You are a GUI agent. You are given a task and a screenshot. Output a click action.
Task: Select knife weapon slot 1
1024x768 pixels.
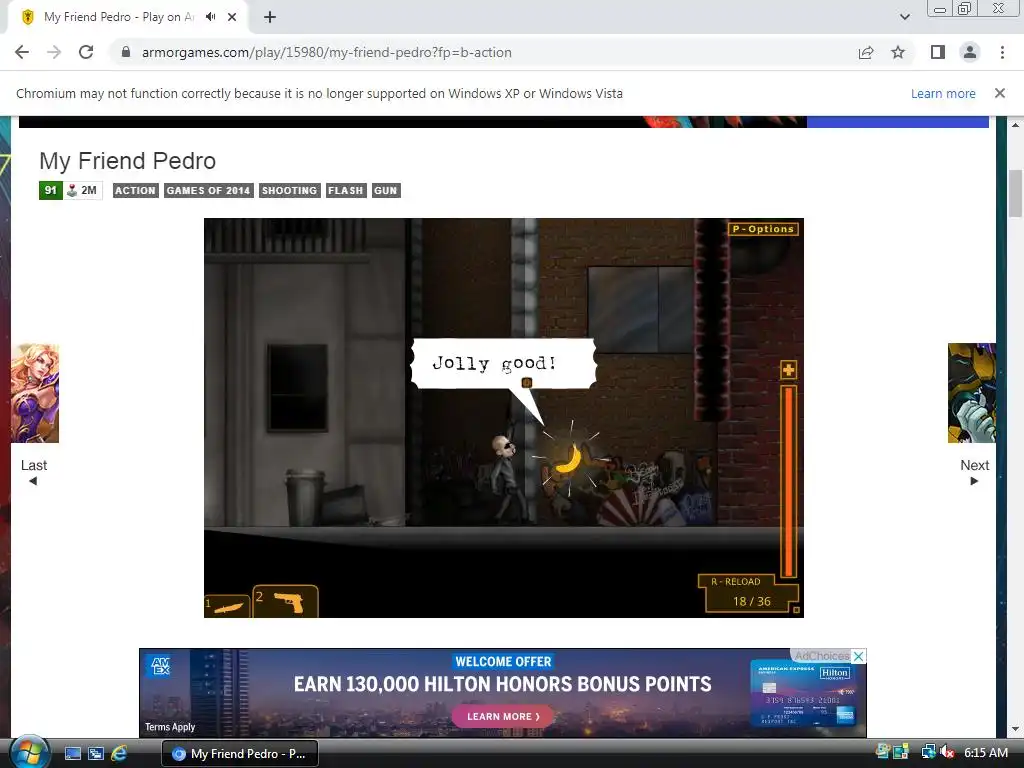[x=227, y=606]
